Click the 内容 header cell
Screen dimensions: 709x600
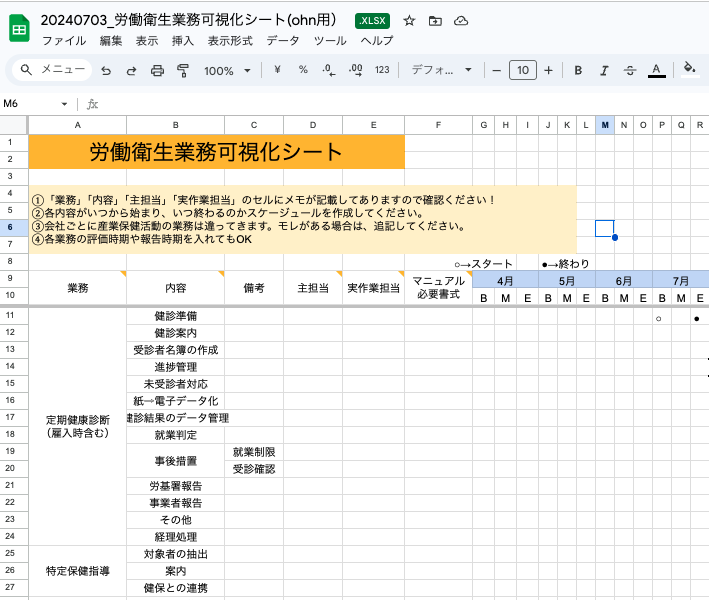coord(175,288)
